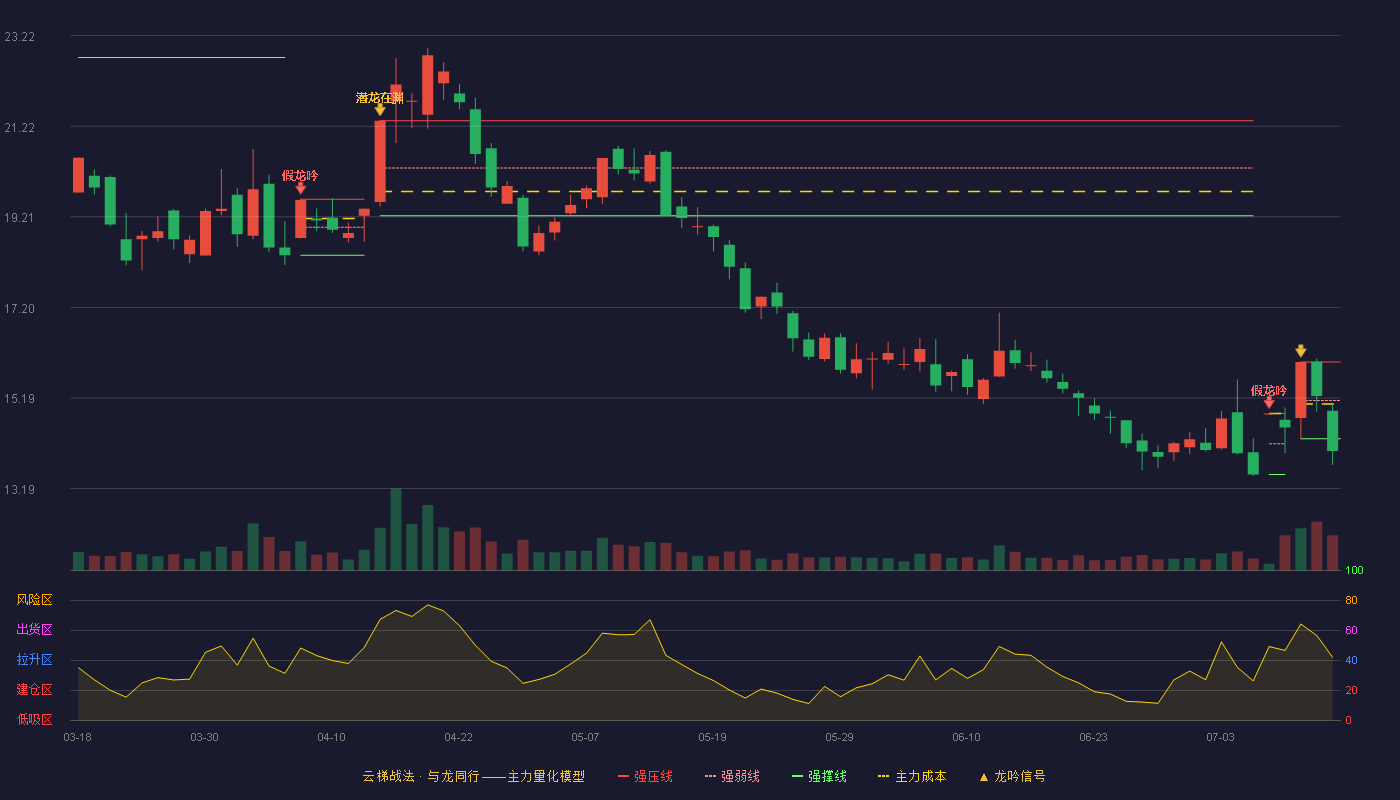1400x800 pixels.
Task: Click the yellow arrow under 潜龙在渊
Action: click(x=380, y=111)
